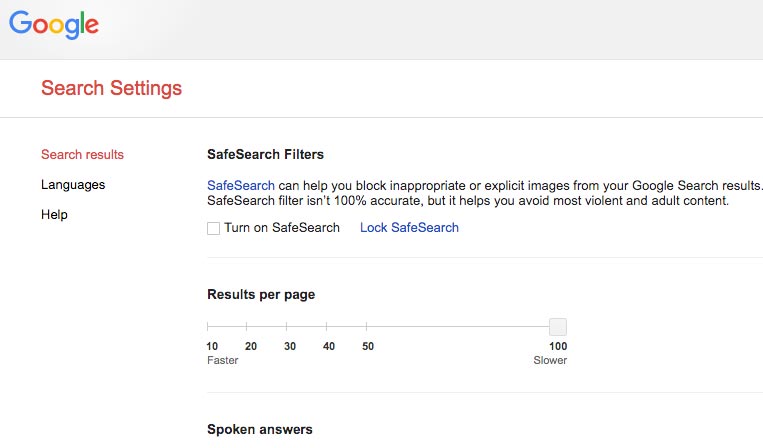
Task: Set results per page to 20
Action: 247,326
